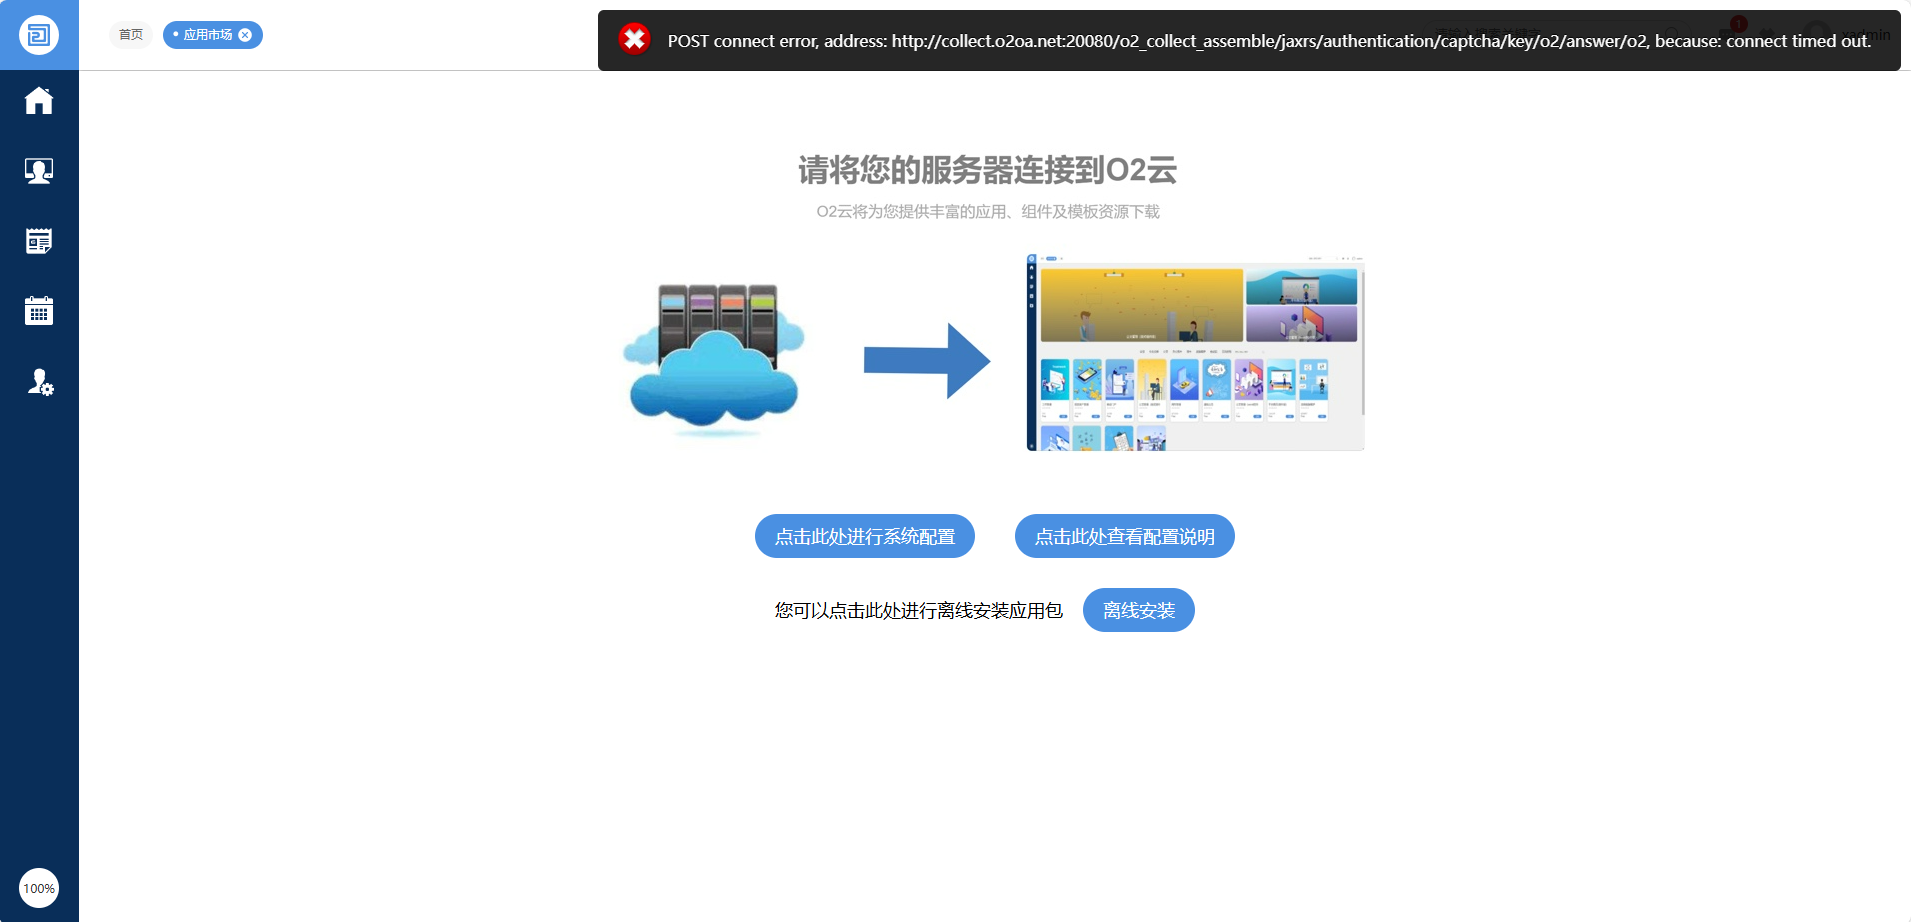Open the news/CMS icon in sidebar
This screenshot has height=922, width=1911.
tap(39, 241)
